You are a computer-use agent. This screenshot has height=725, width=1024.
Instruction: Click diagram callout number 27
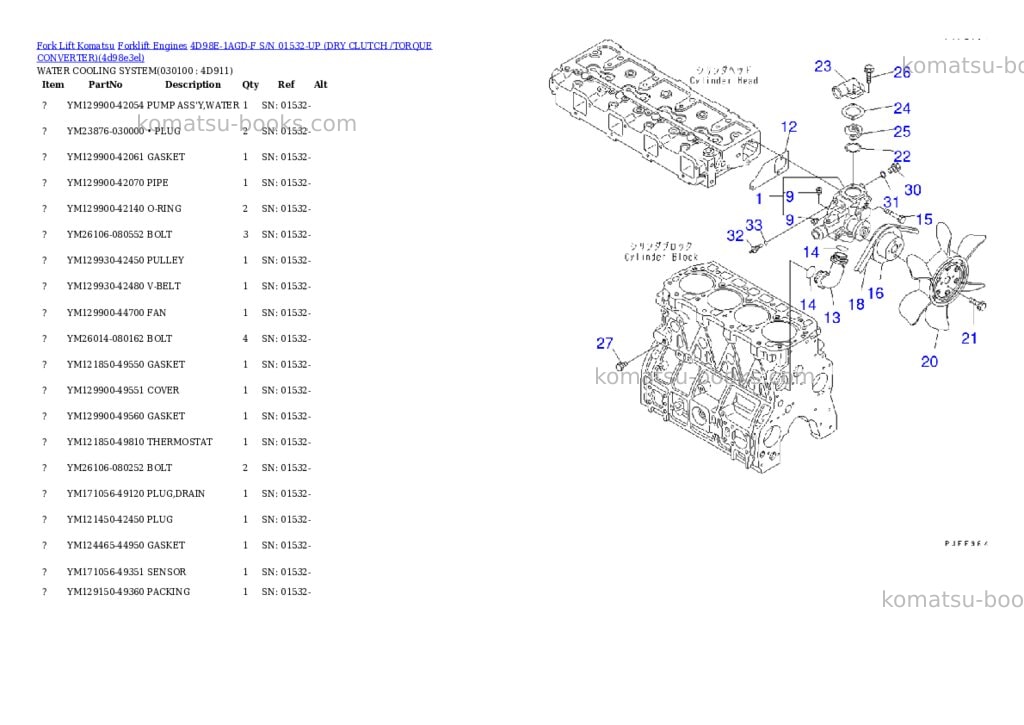click(605, 343)
